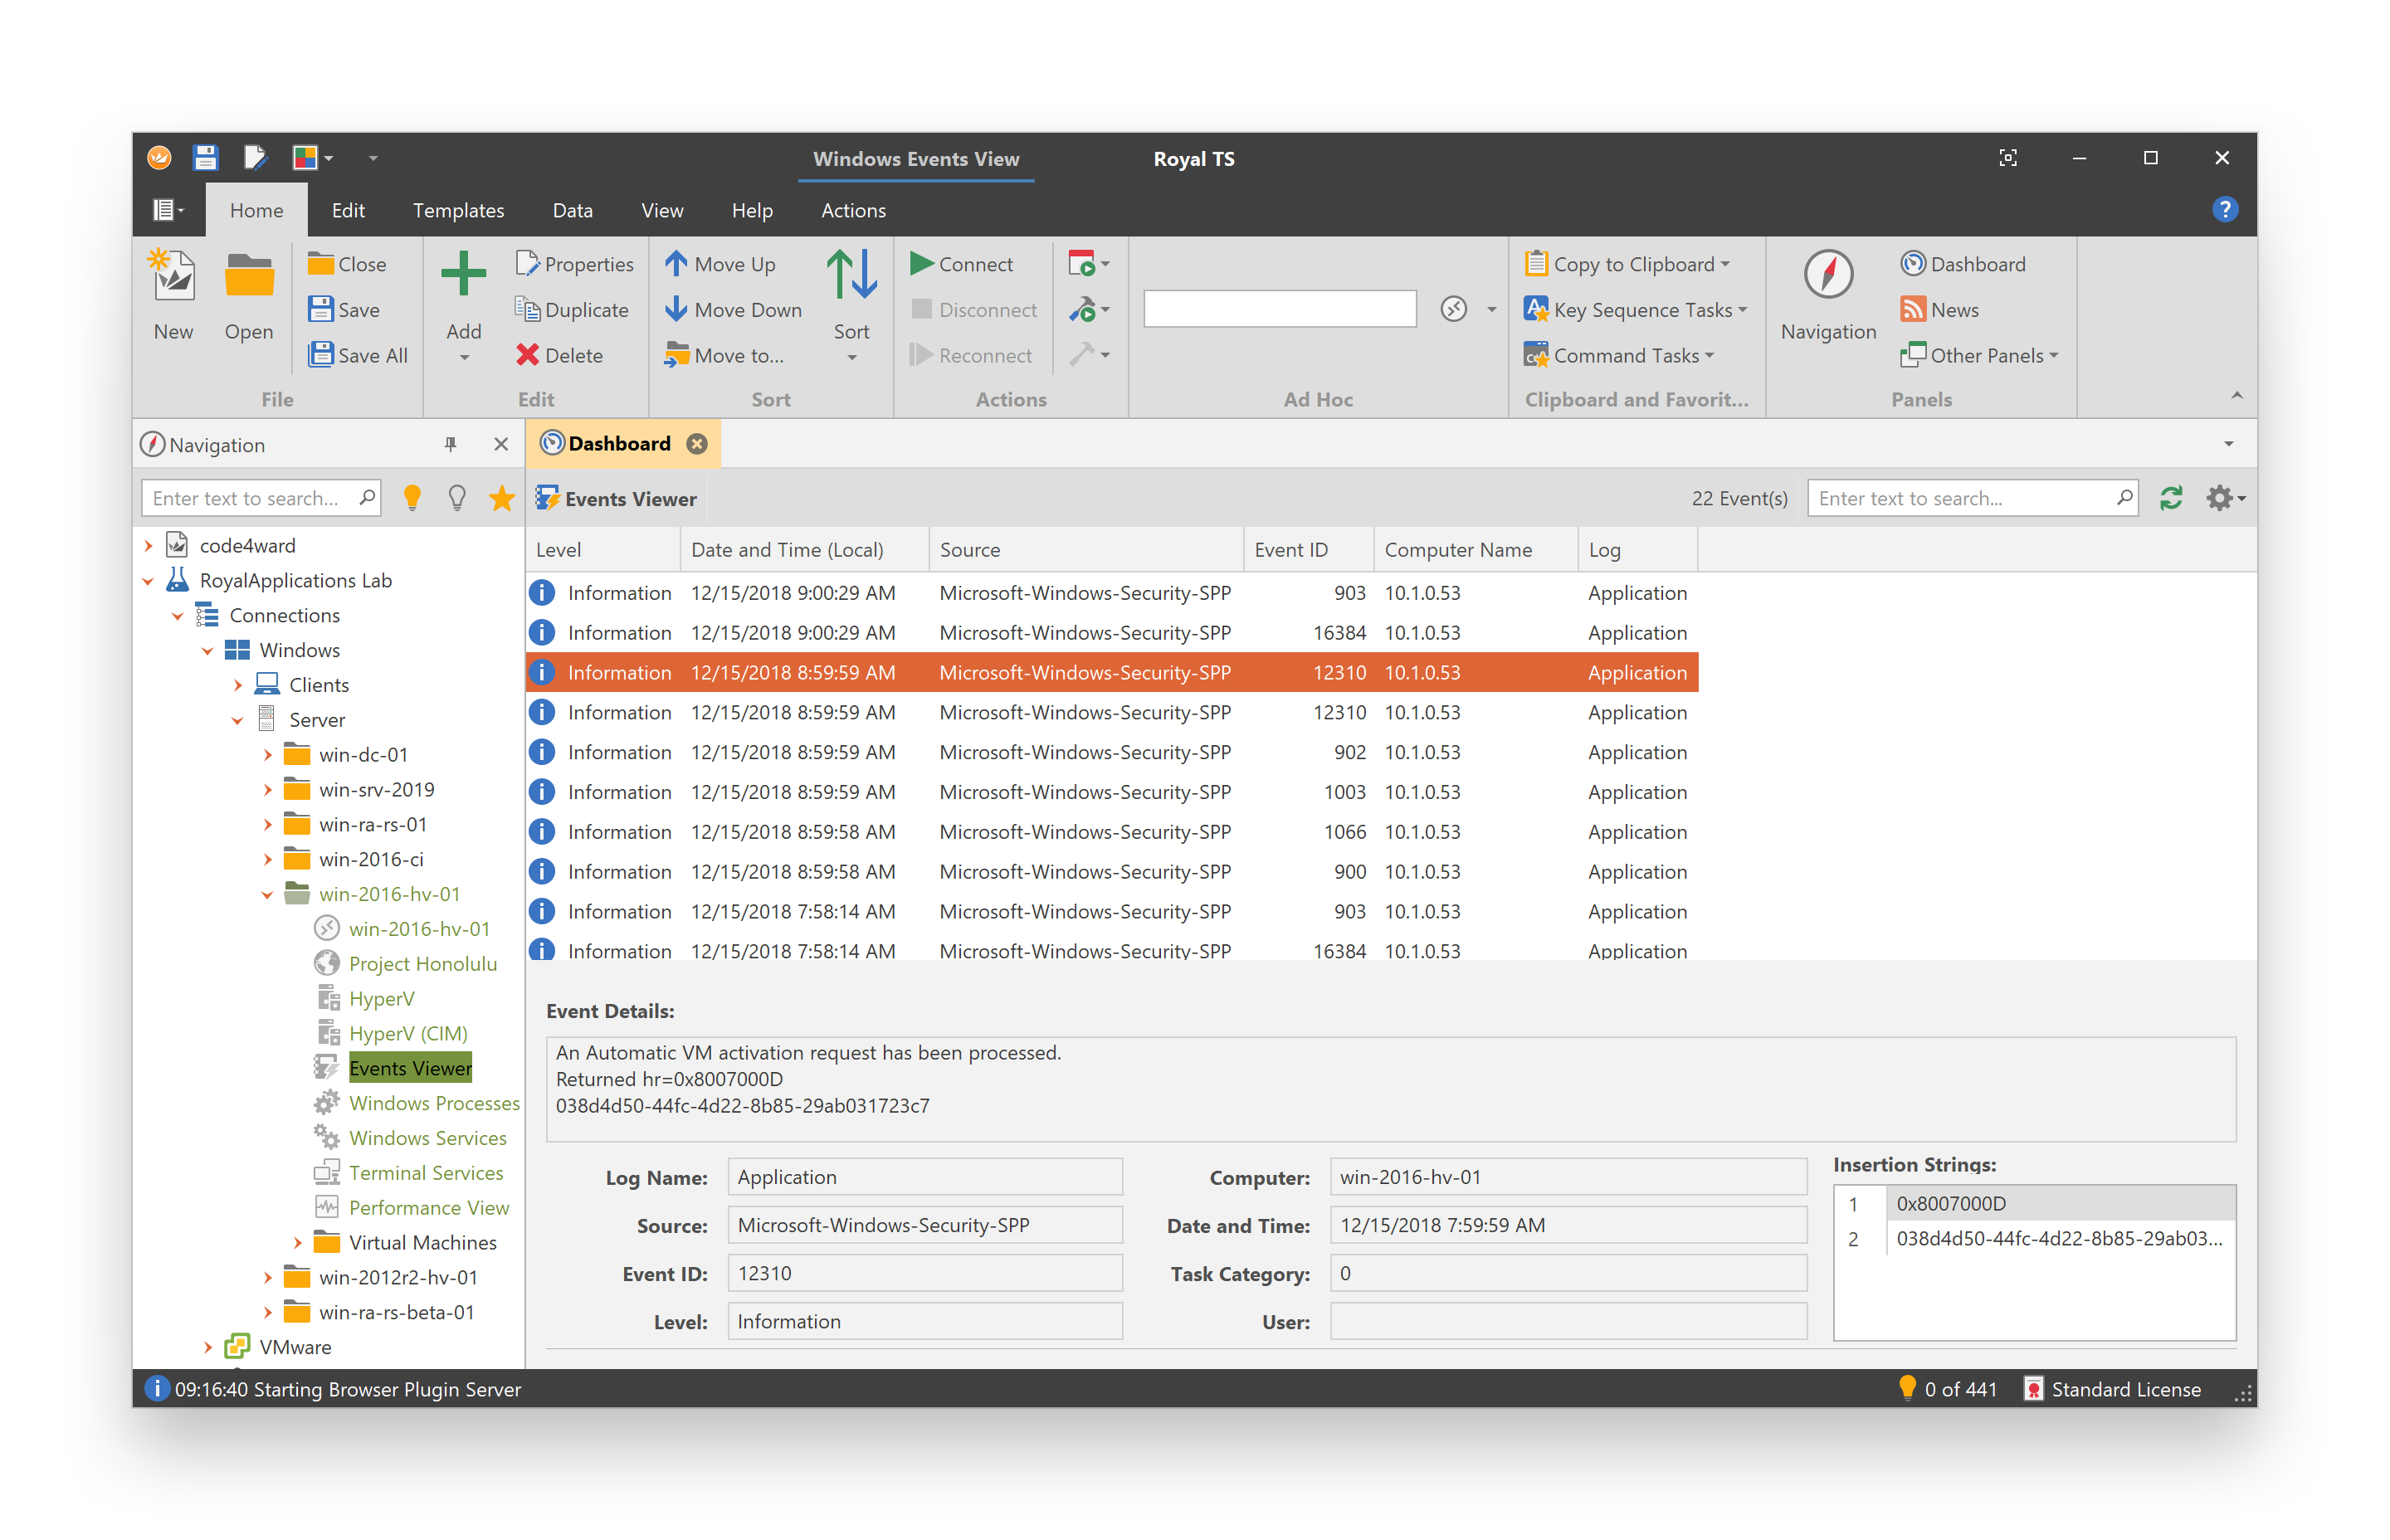The image size is (2390, 1540).
Task: Open the events settings gear dropdown
Action: 2224,498
